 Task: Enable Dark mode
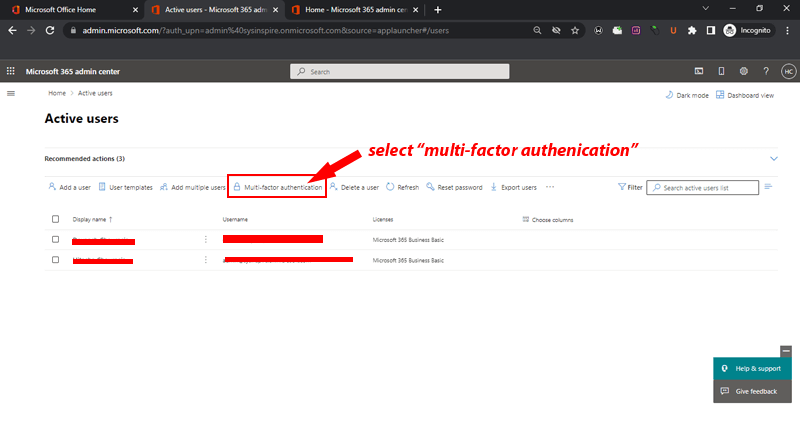(x=687, y=95)
